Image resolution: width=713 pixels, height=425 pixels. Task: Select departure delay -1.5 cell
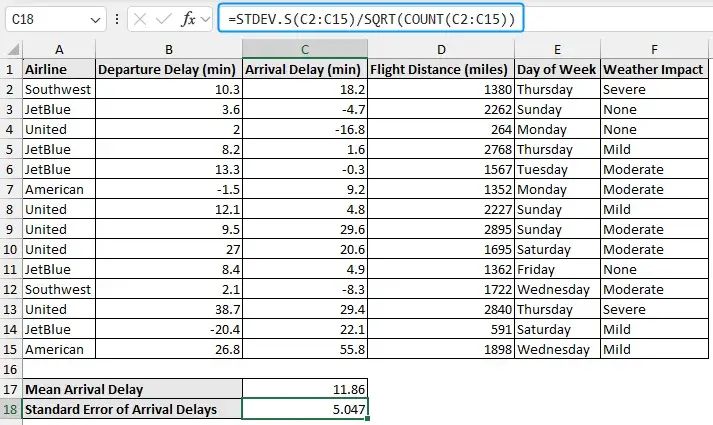coord(169,189)
